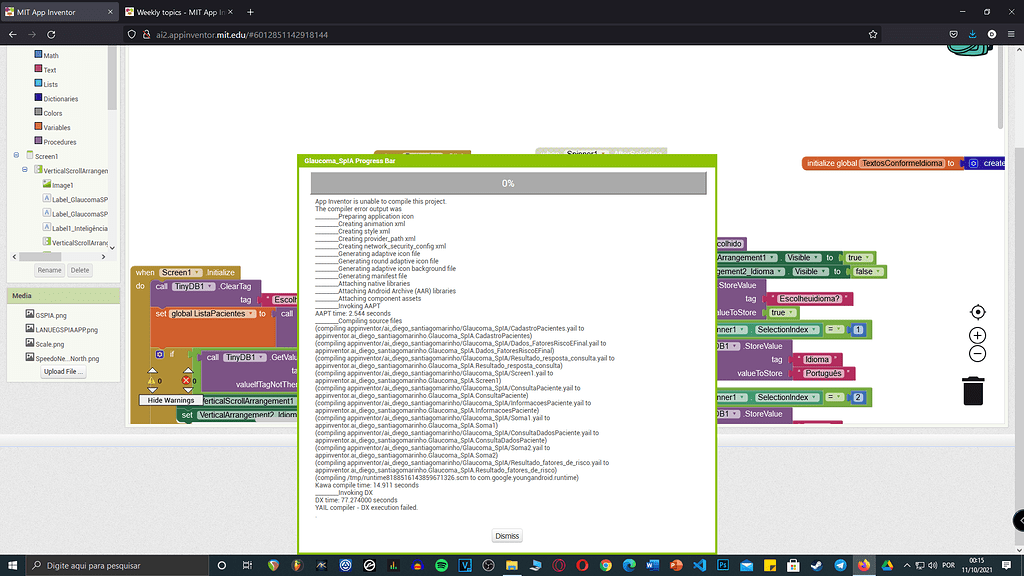
Task: Dismiss the compile error dialog
Action: click(x=507, y=535)
